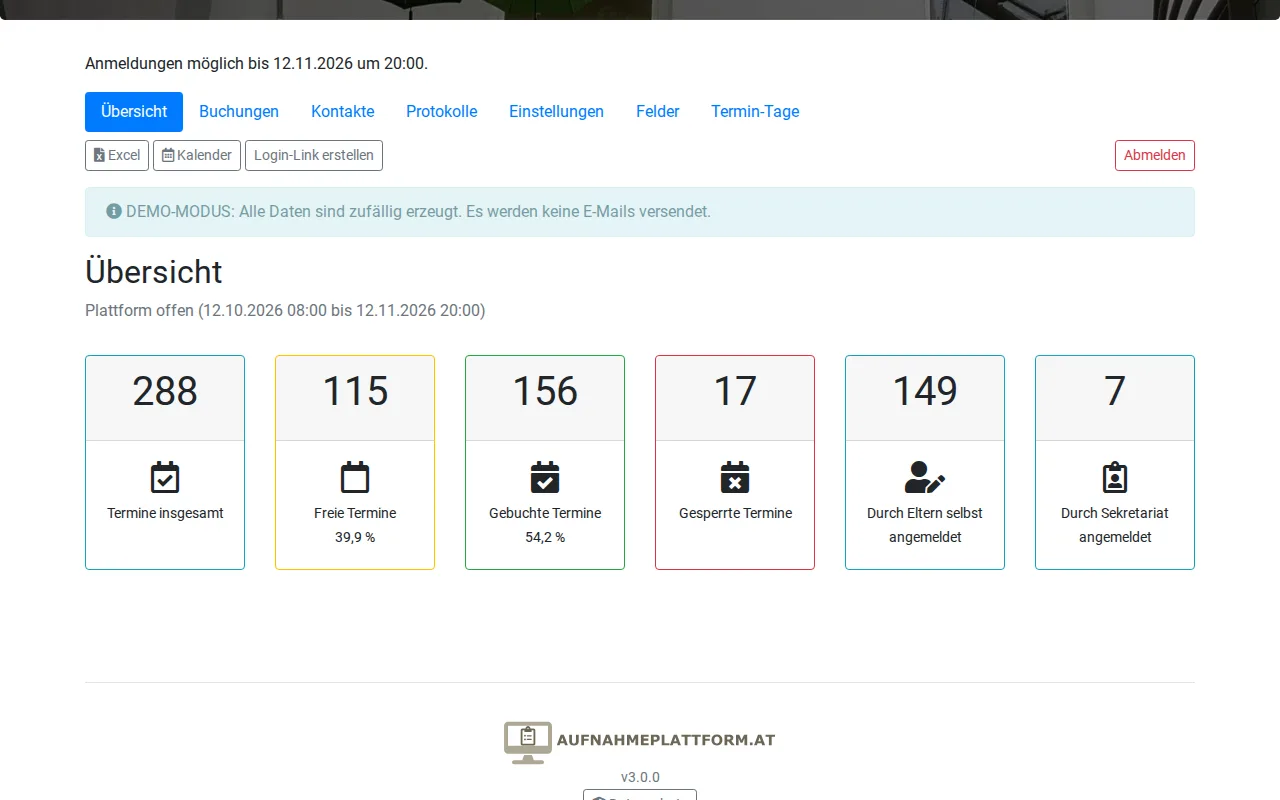Click the Übersicht page heading
1280x800 pixels.
click(154, 272)
